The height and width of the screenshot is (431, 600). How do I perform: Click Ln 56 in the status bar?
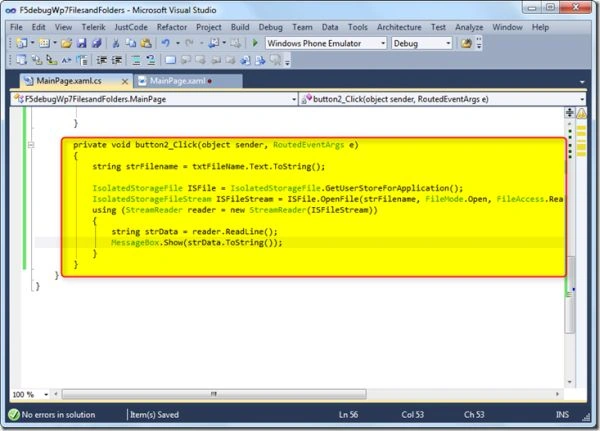pyautogui.click(x=348, y=415)
